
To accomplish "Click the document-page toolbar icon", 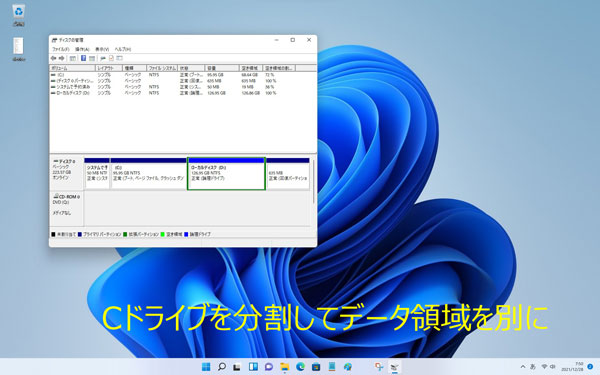I will click(x=111, y=58).
